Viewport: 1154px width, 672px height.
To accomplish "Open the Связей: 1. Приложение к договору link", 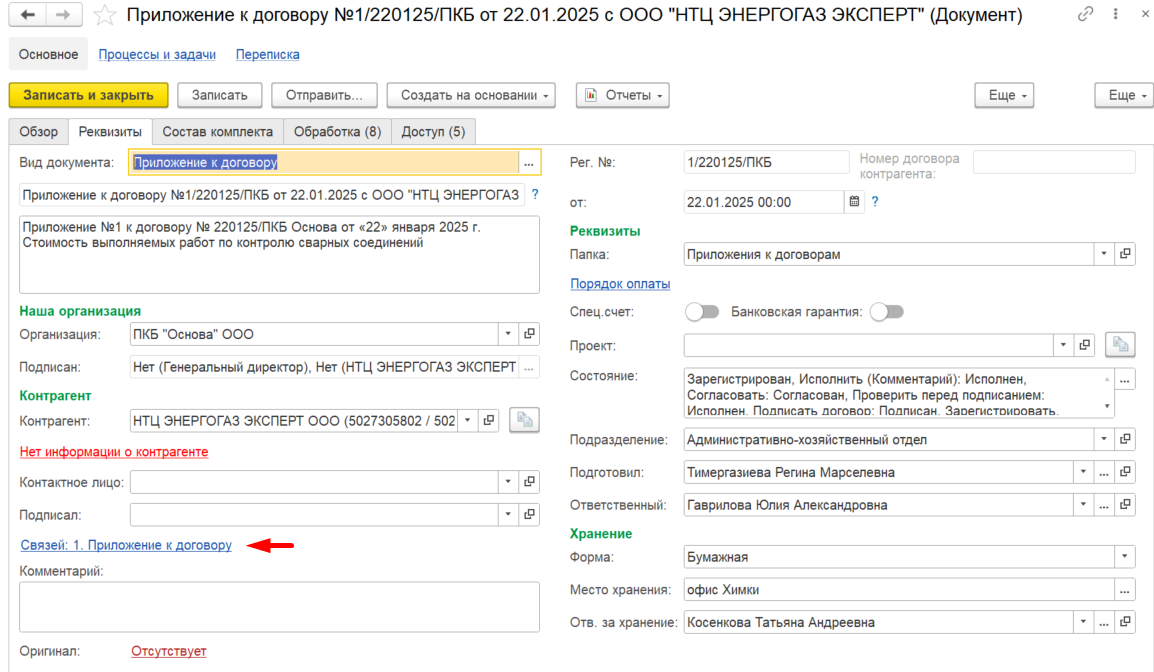I will tap(126, 545).
